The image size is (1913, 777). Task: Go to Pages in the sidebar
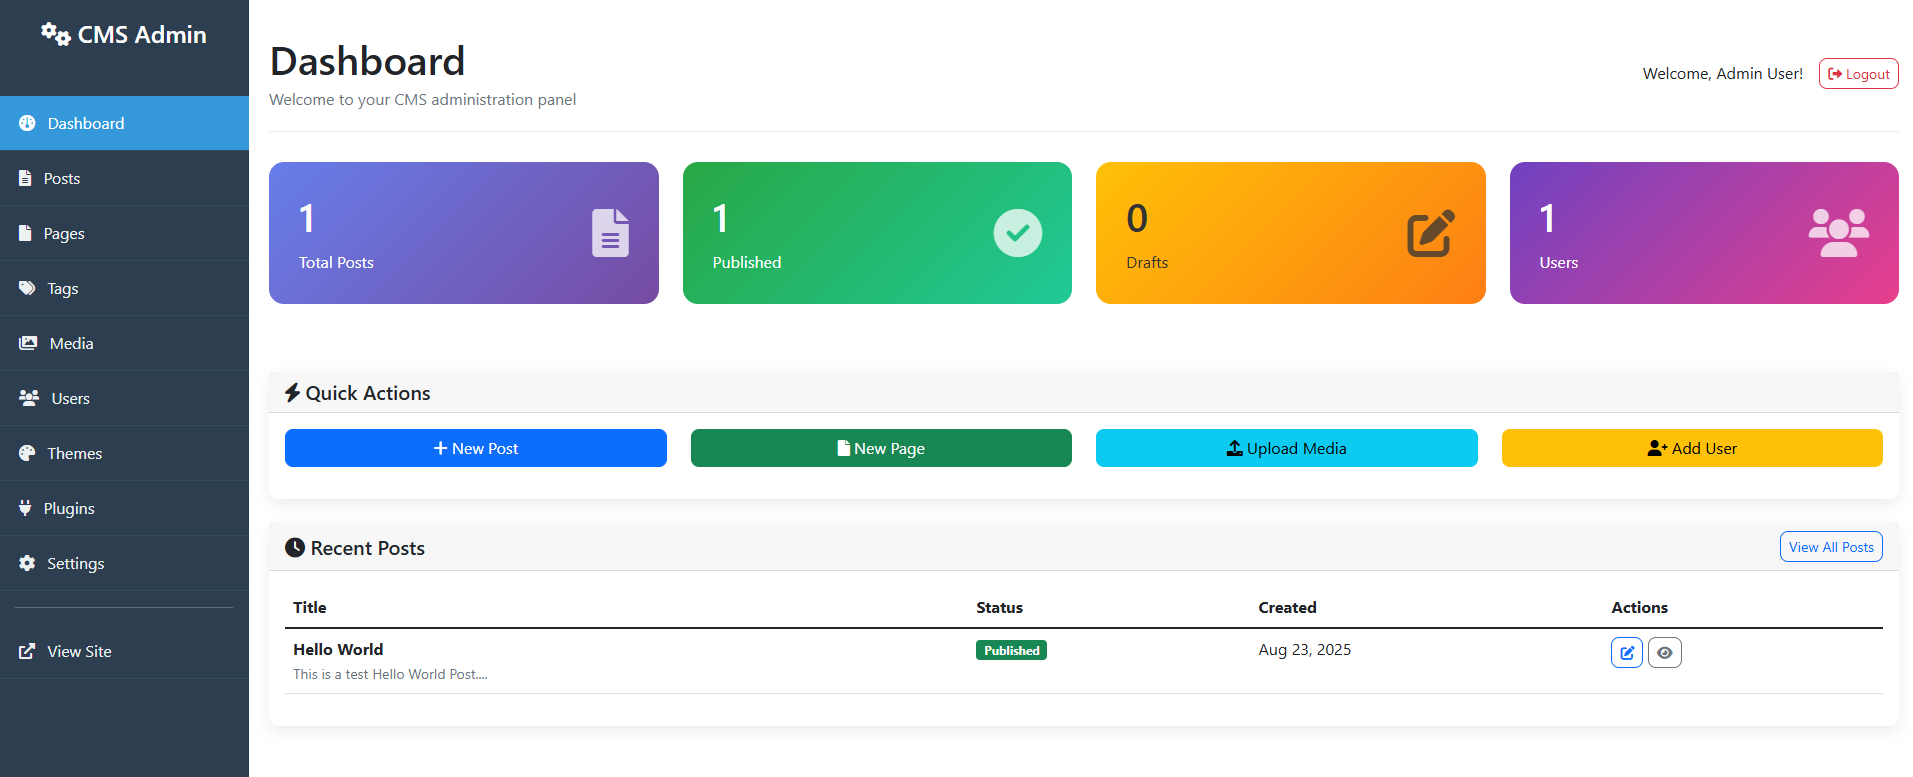point(64,234)
